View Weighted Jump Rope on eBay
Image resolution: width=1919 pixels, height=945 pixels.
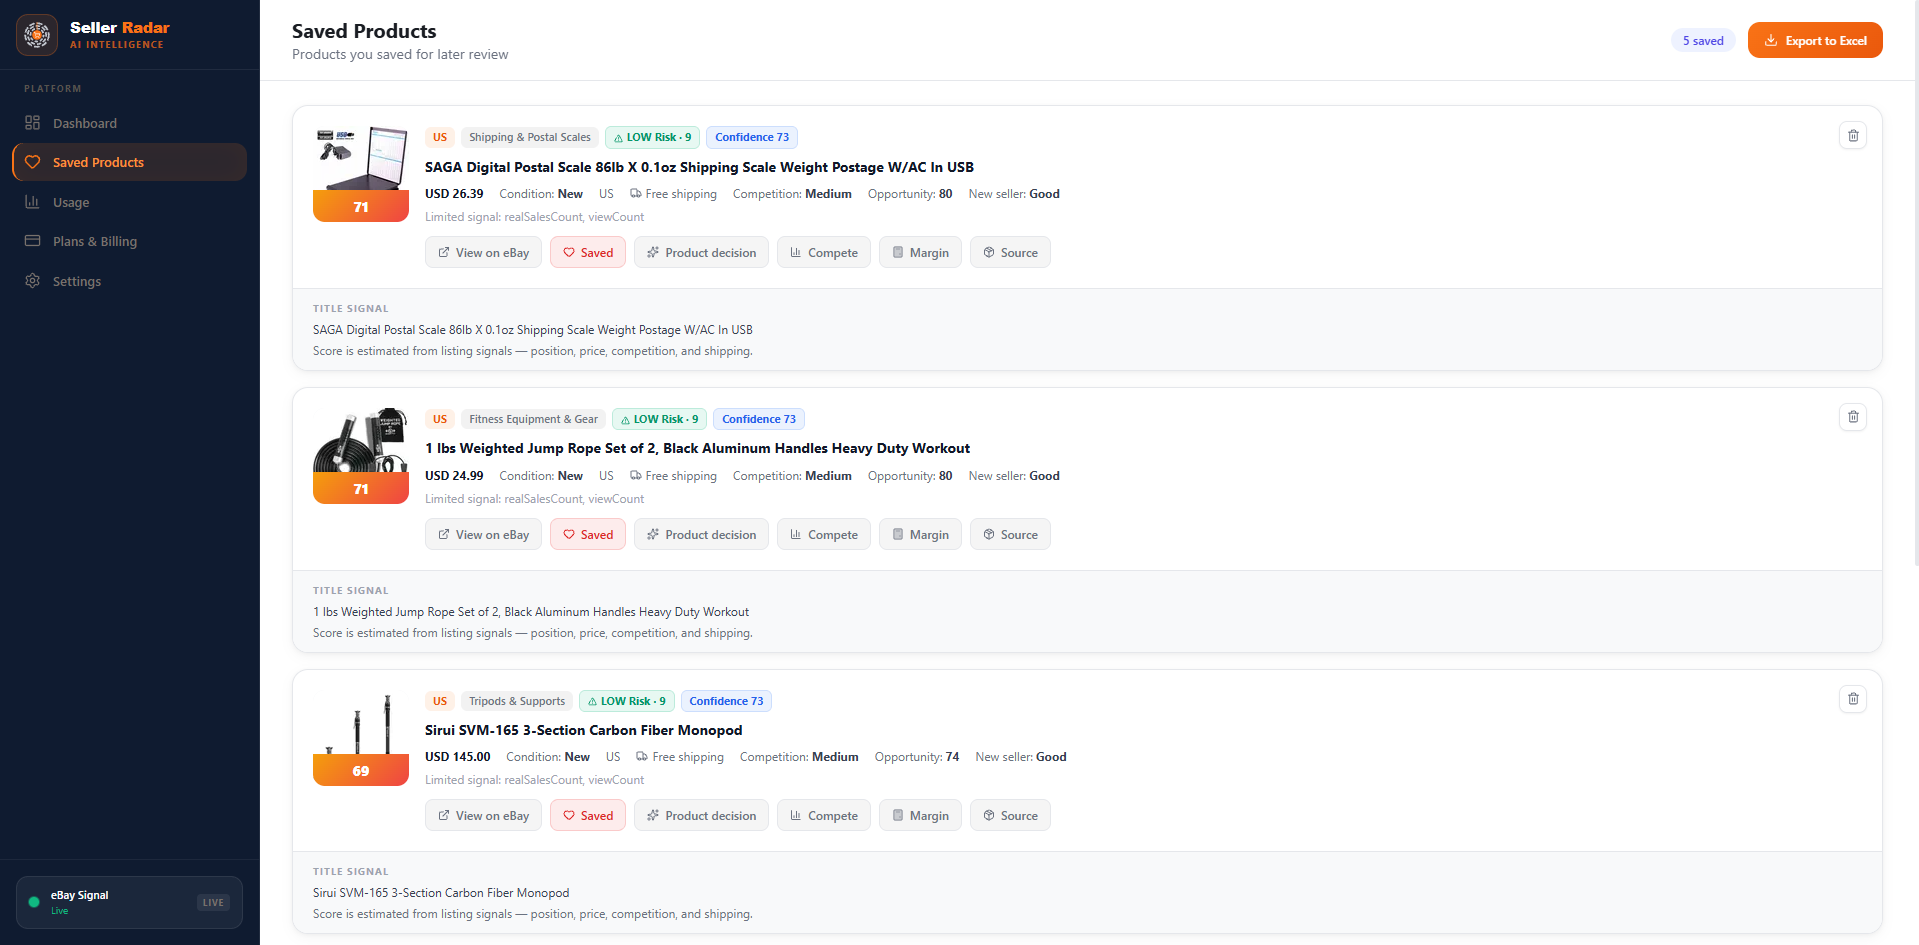[x=484, y=535]
